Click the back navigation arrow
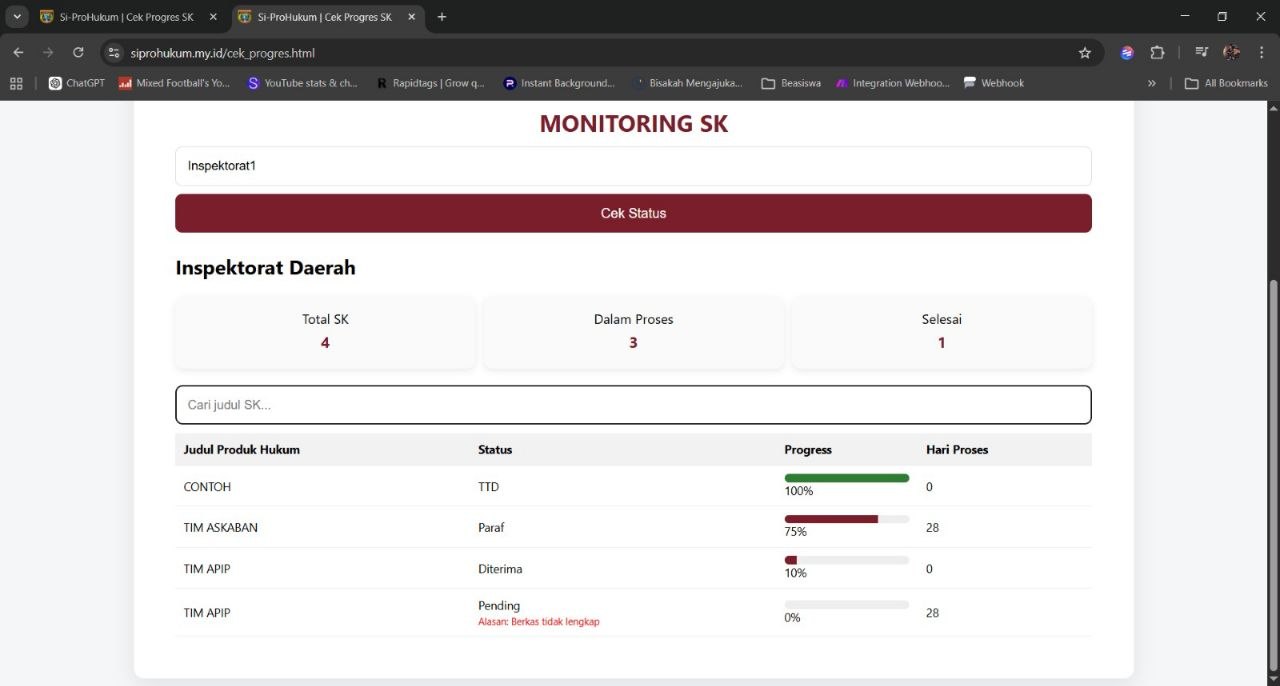 click(18, 52)
